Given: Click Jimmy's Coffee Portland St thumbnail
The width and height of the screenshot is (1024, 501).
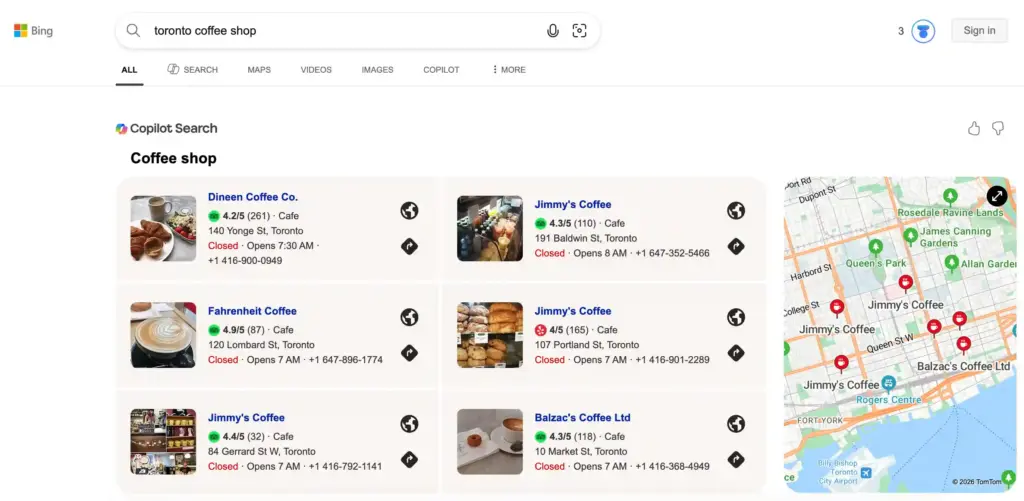Looking at the screenshot, I should point(490,335).
